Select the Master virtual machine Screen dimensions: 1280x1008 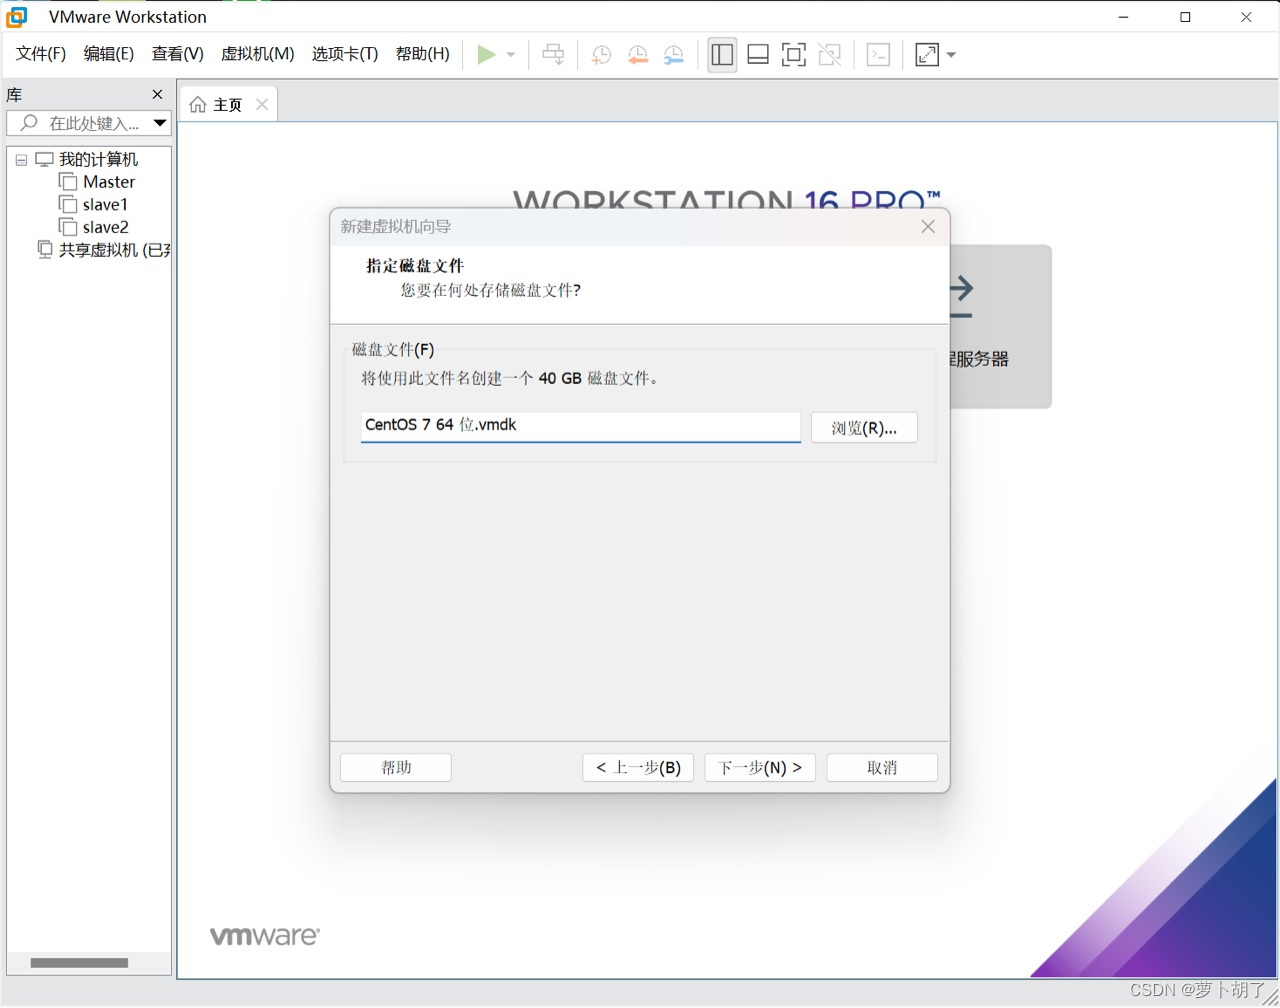click(x=109, y=182)
